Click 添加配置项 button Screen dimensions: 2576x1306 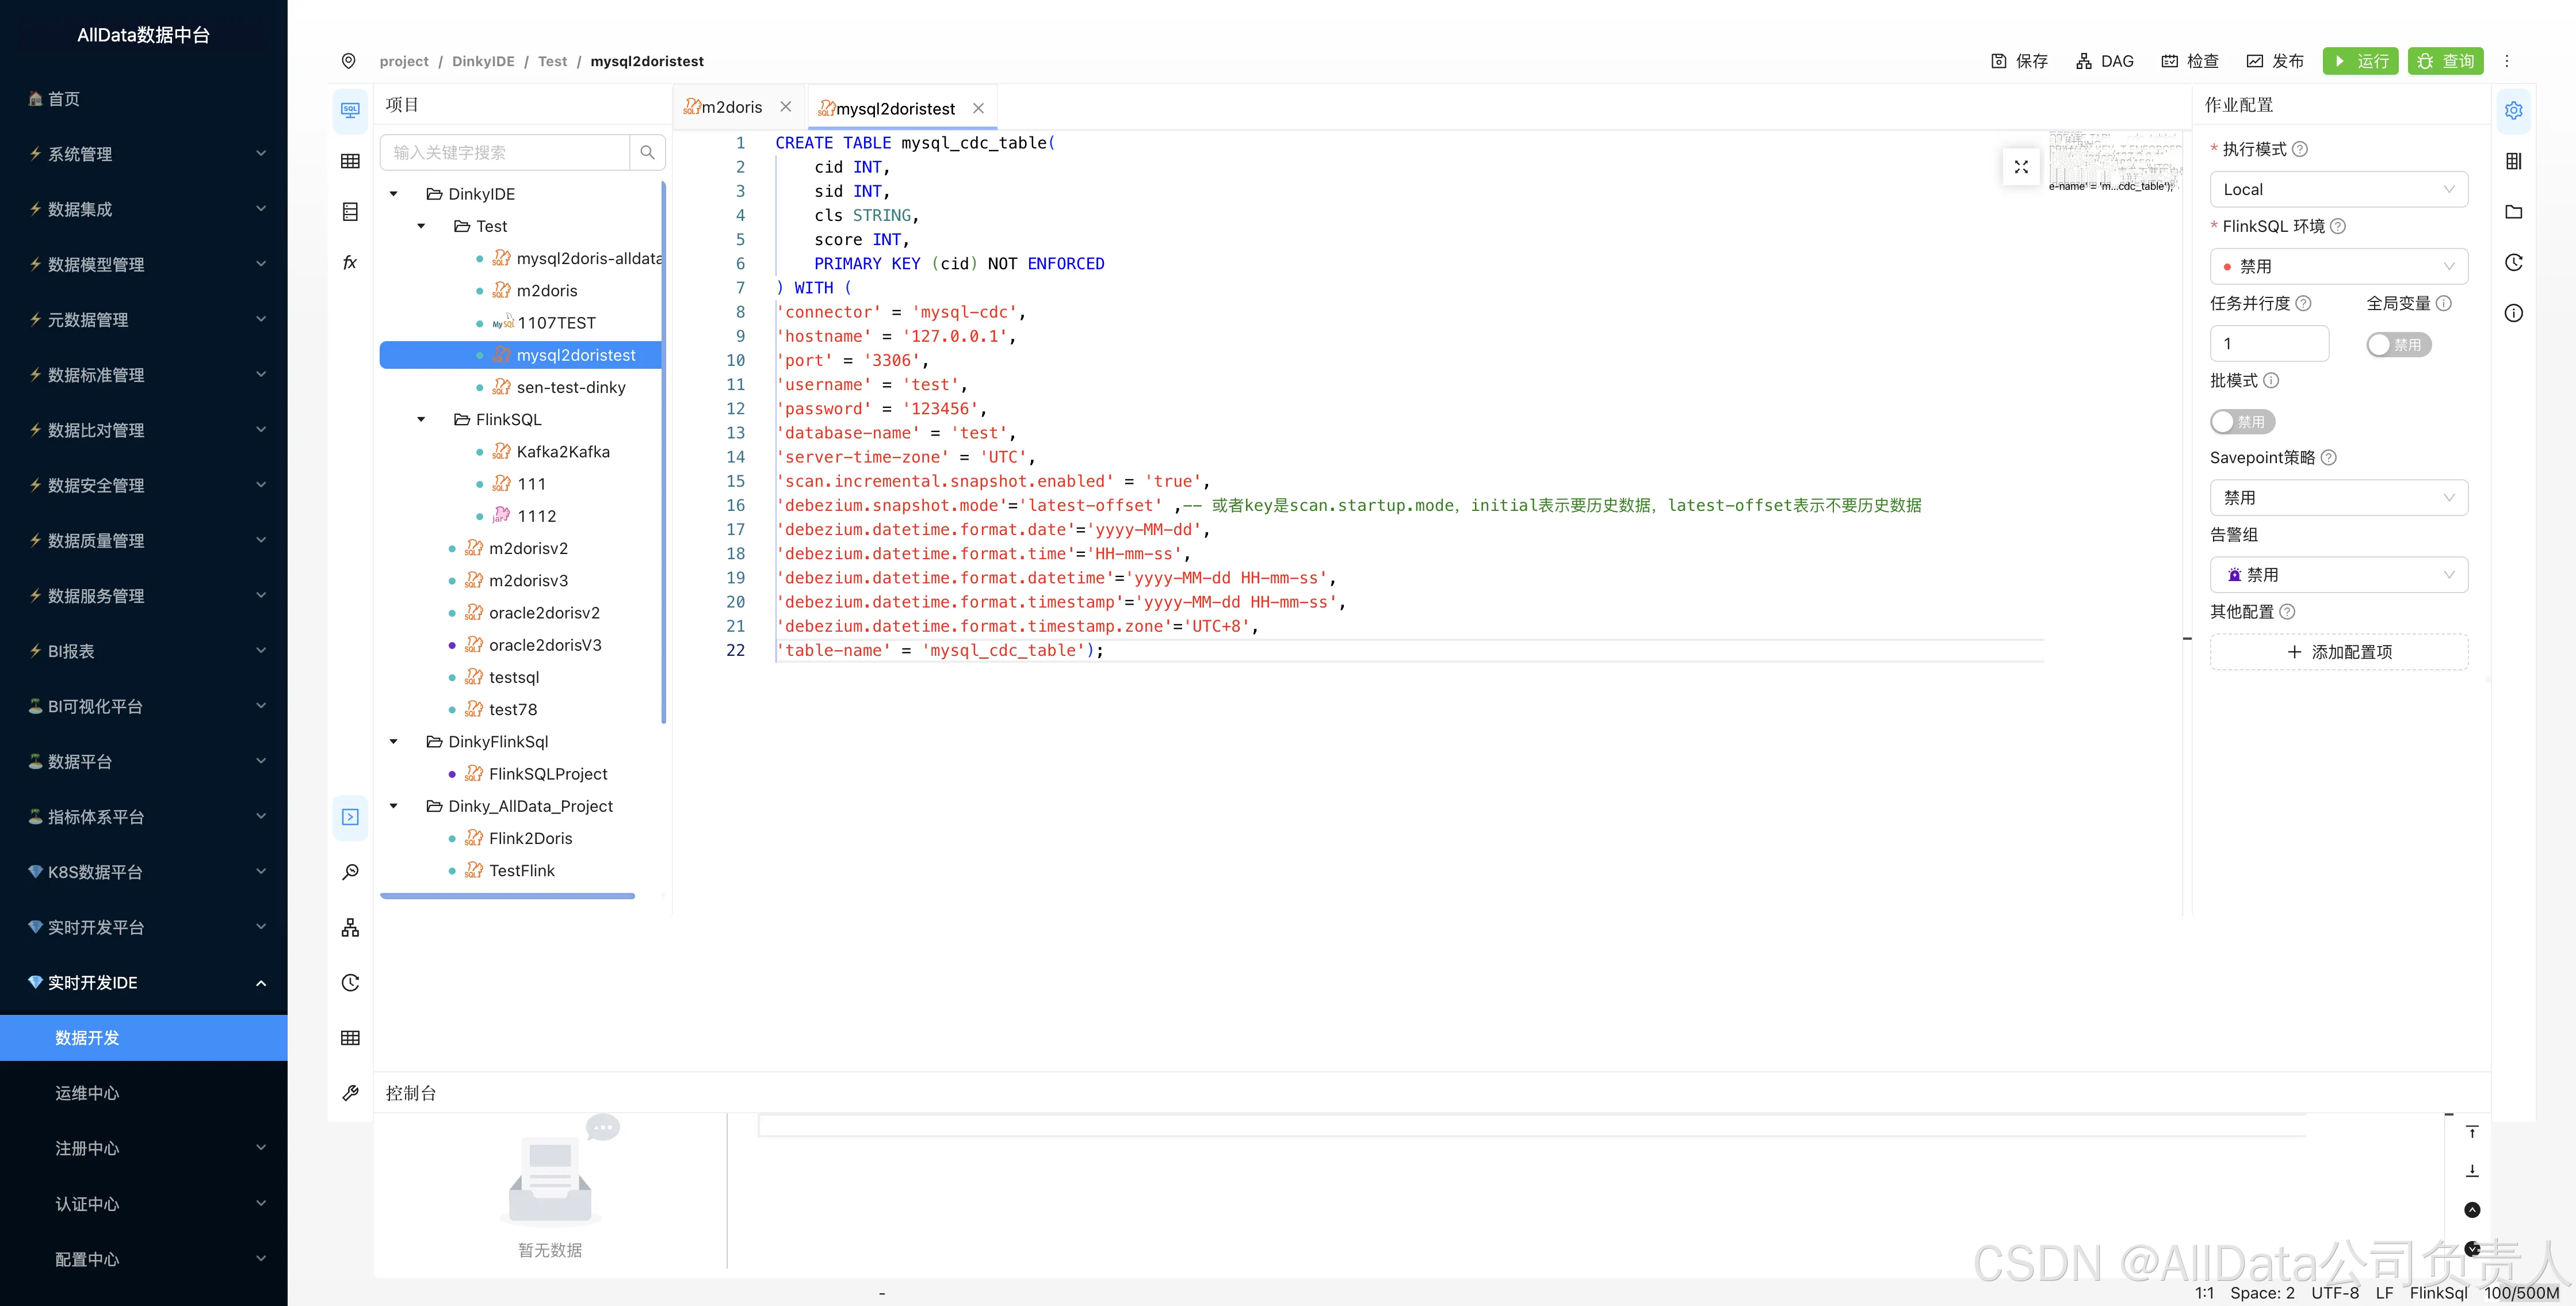[x=2338, y=652]
